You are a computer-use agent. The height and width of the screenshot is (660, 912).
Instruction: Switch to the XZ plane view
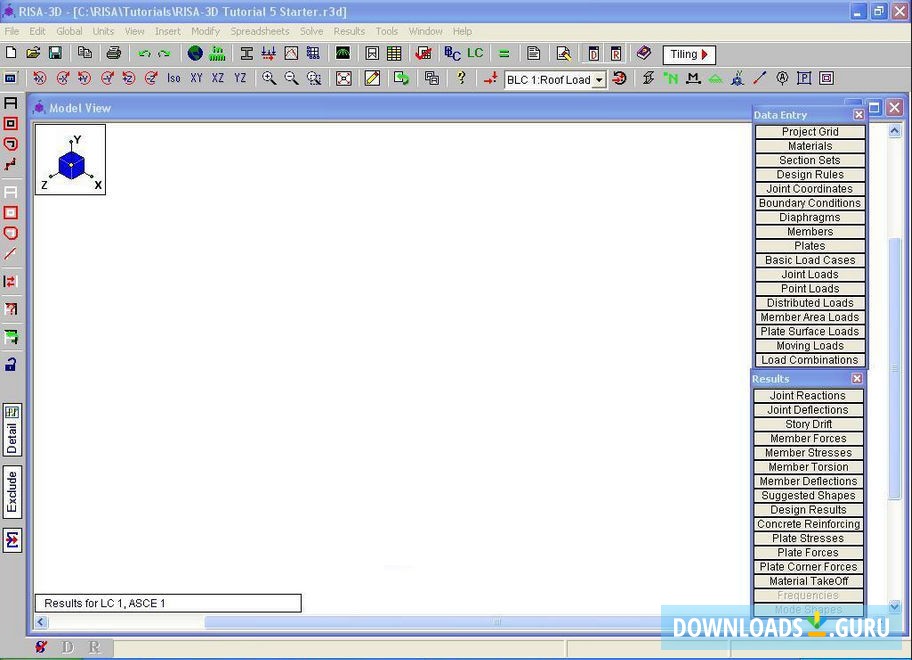tap(218, 78)
